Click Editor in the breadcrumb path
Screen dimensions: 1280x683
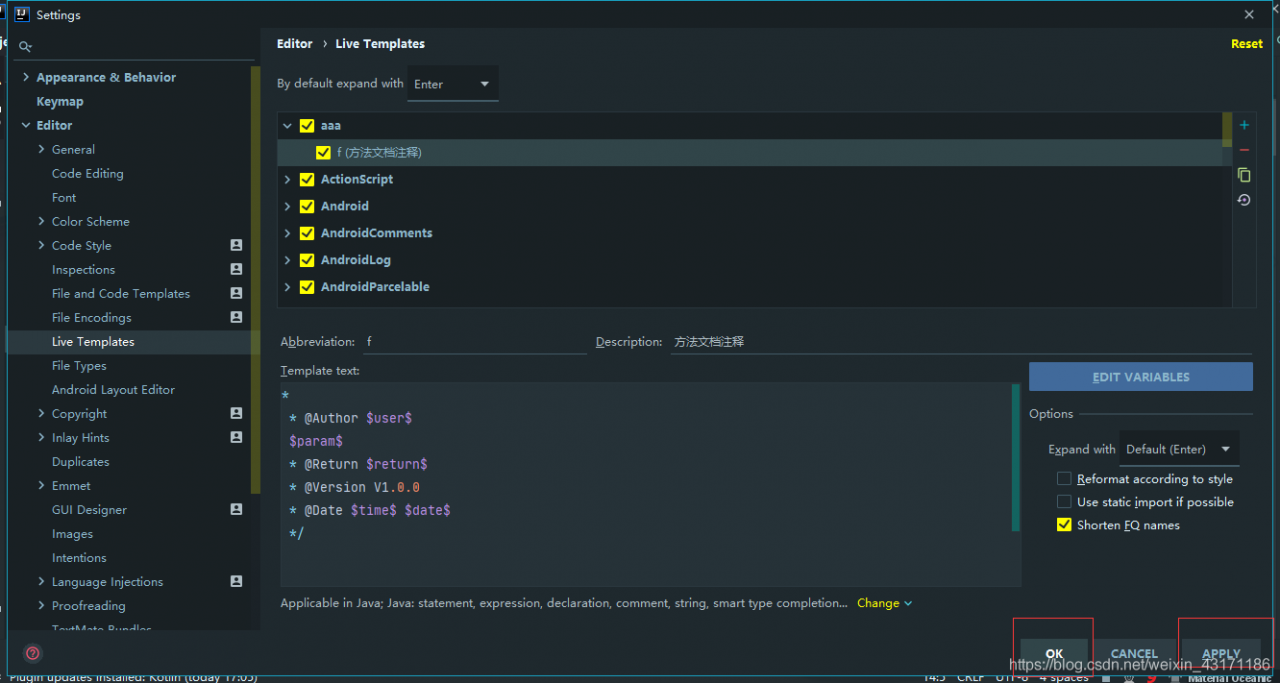295,44
